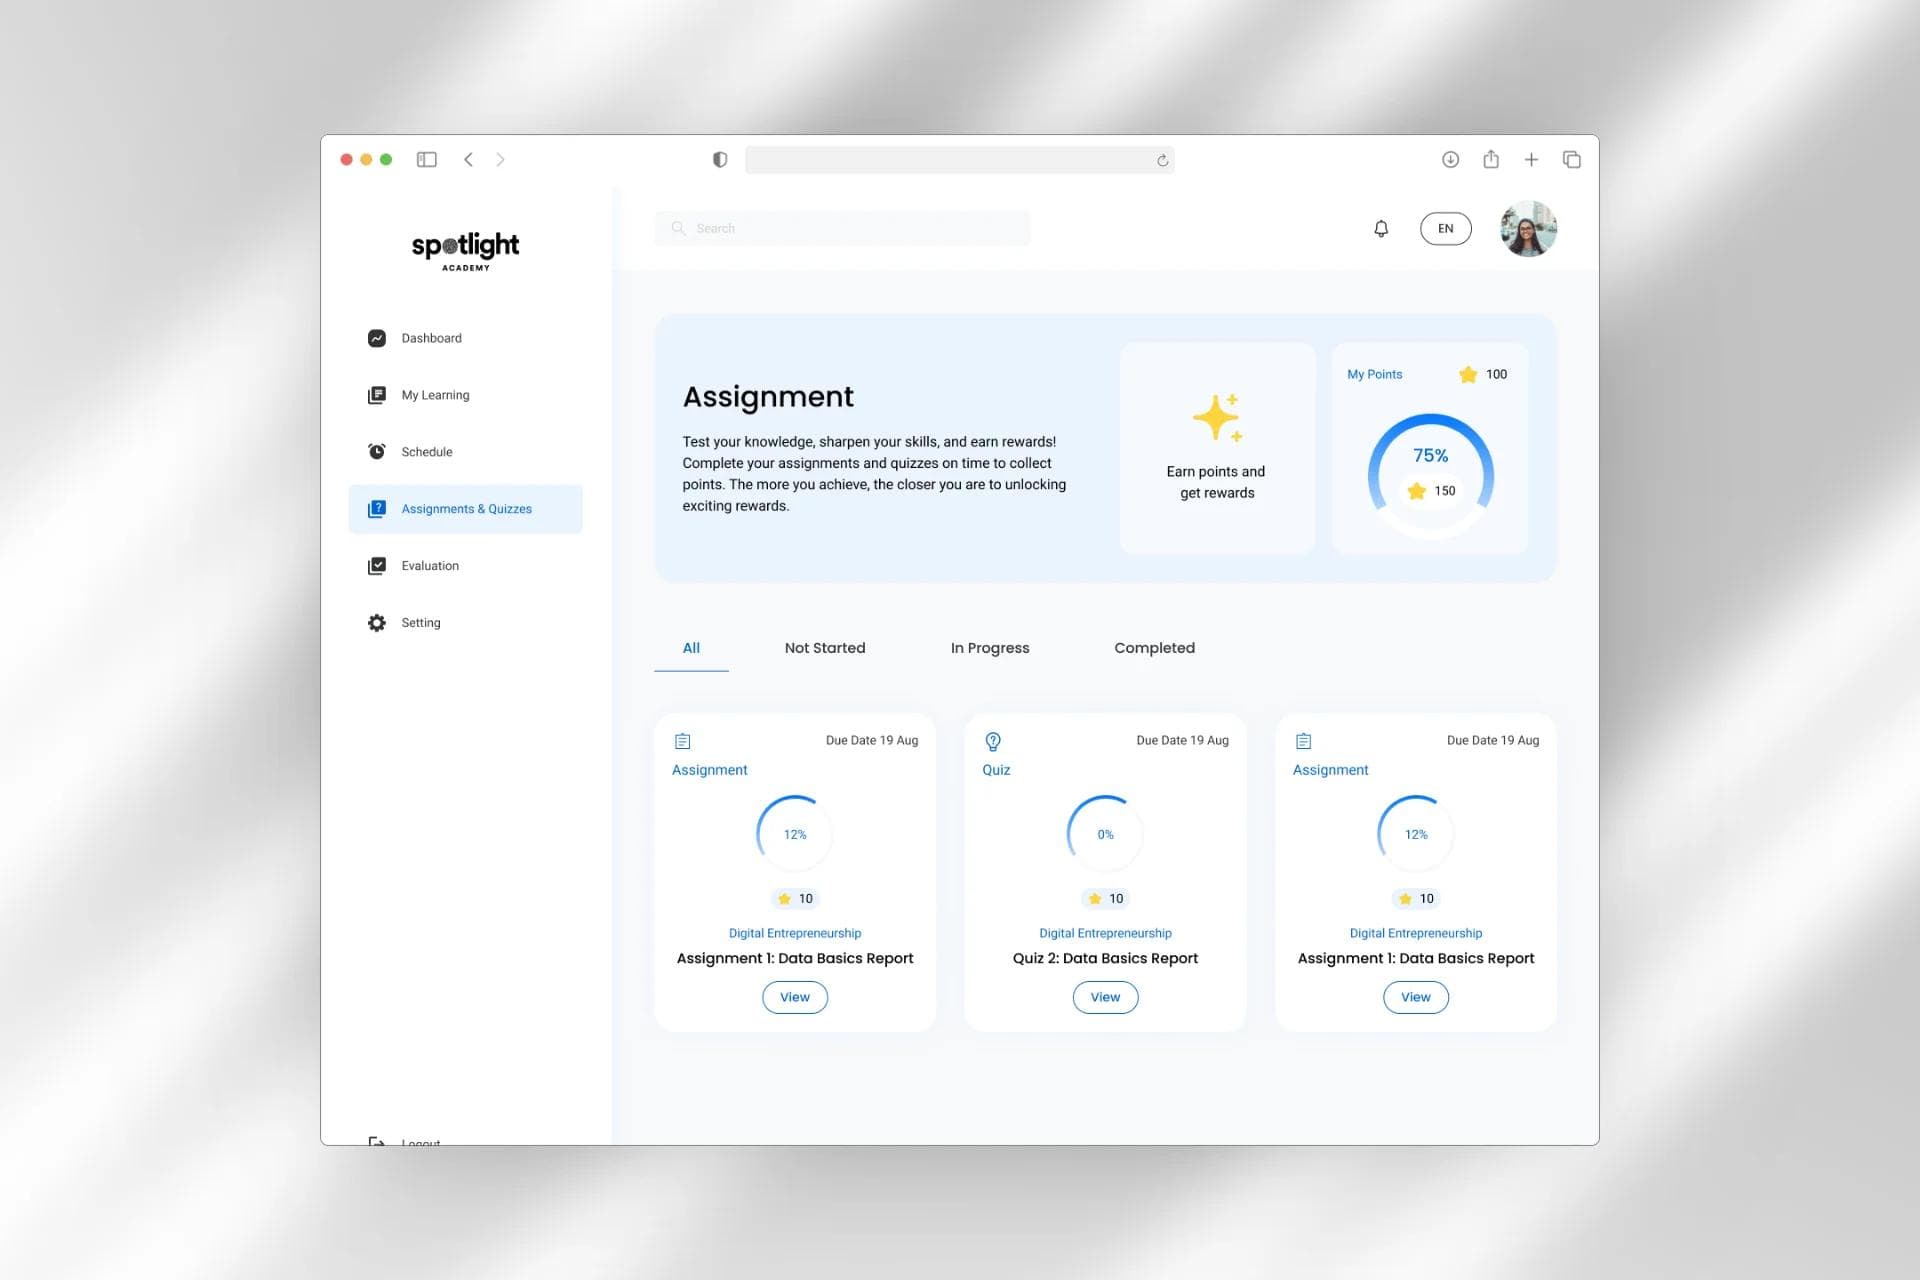Click the Schedule alarm clock icon

377,452
